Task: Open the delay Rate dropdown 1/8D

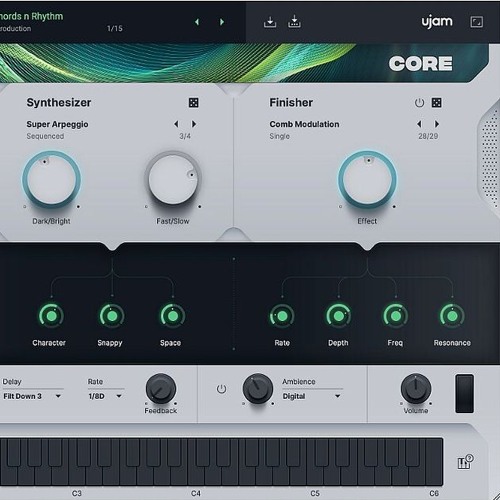Action: point(105,396)
